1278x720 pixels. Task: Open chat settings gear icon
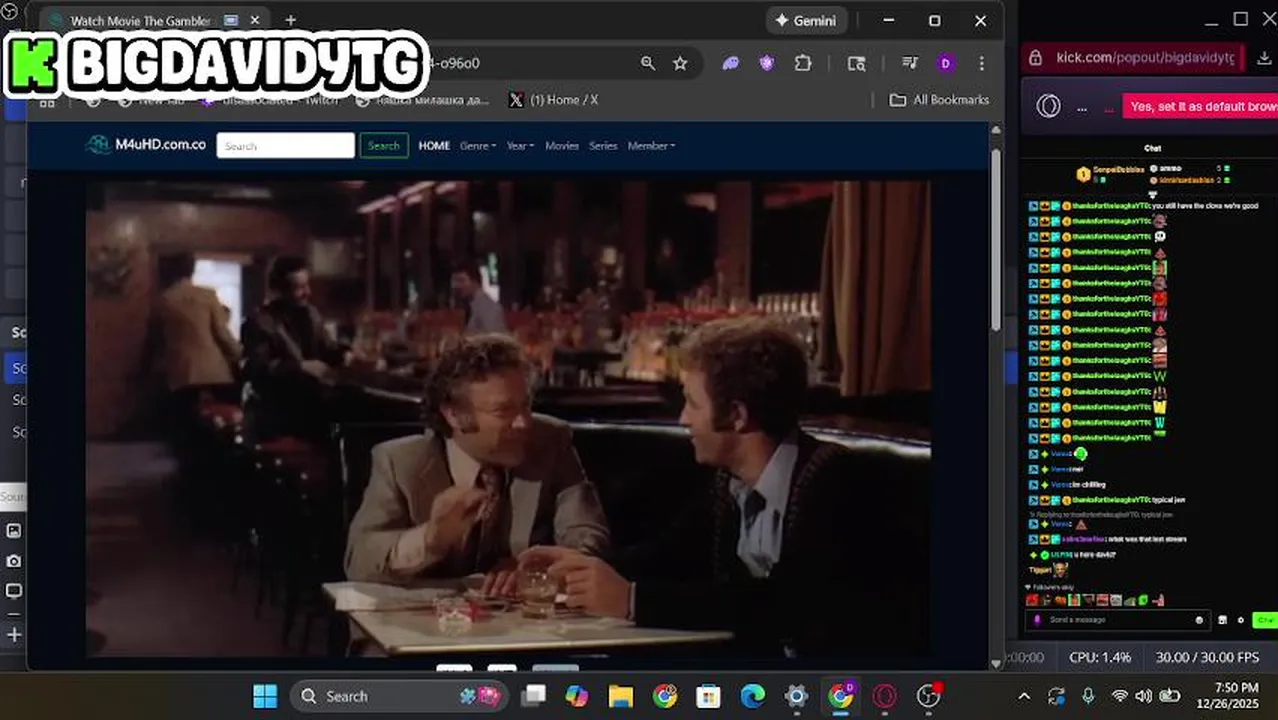point(1241,620)
